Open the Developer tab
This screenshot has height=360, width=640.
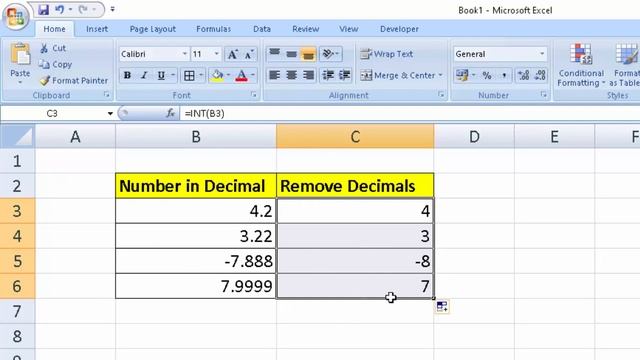point(399,29)
